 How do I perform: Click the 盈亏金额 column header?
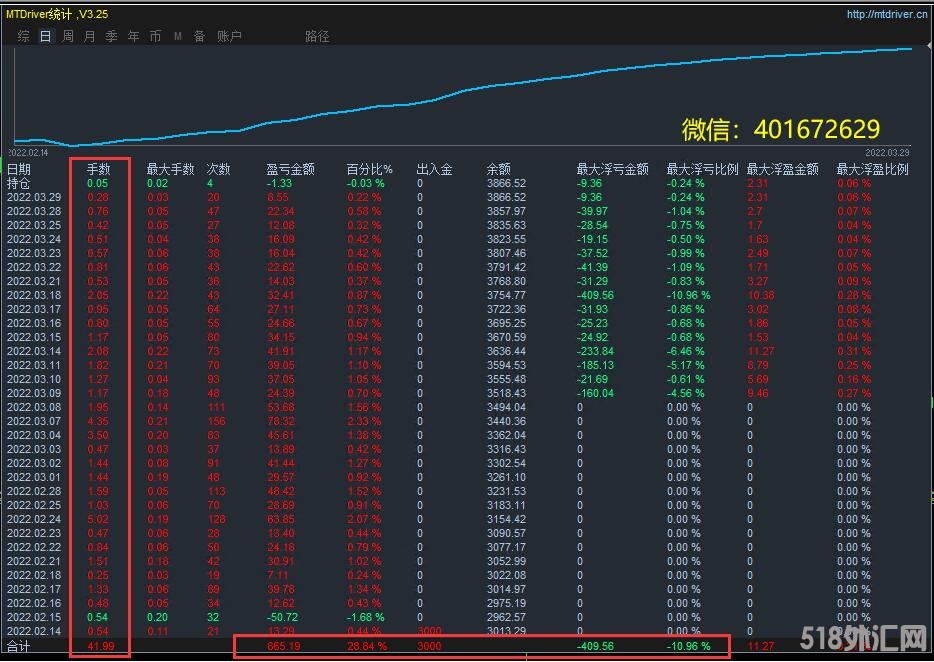point(291,170)
